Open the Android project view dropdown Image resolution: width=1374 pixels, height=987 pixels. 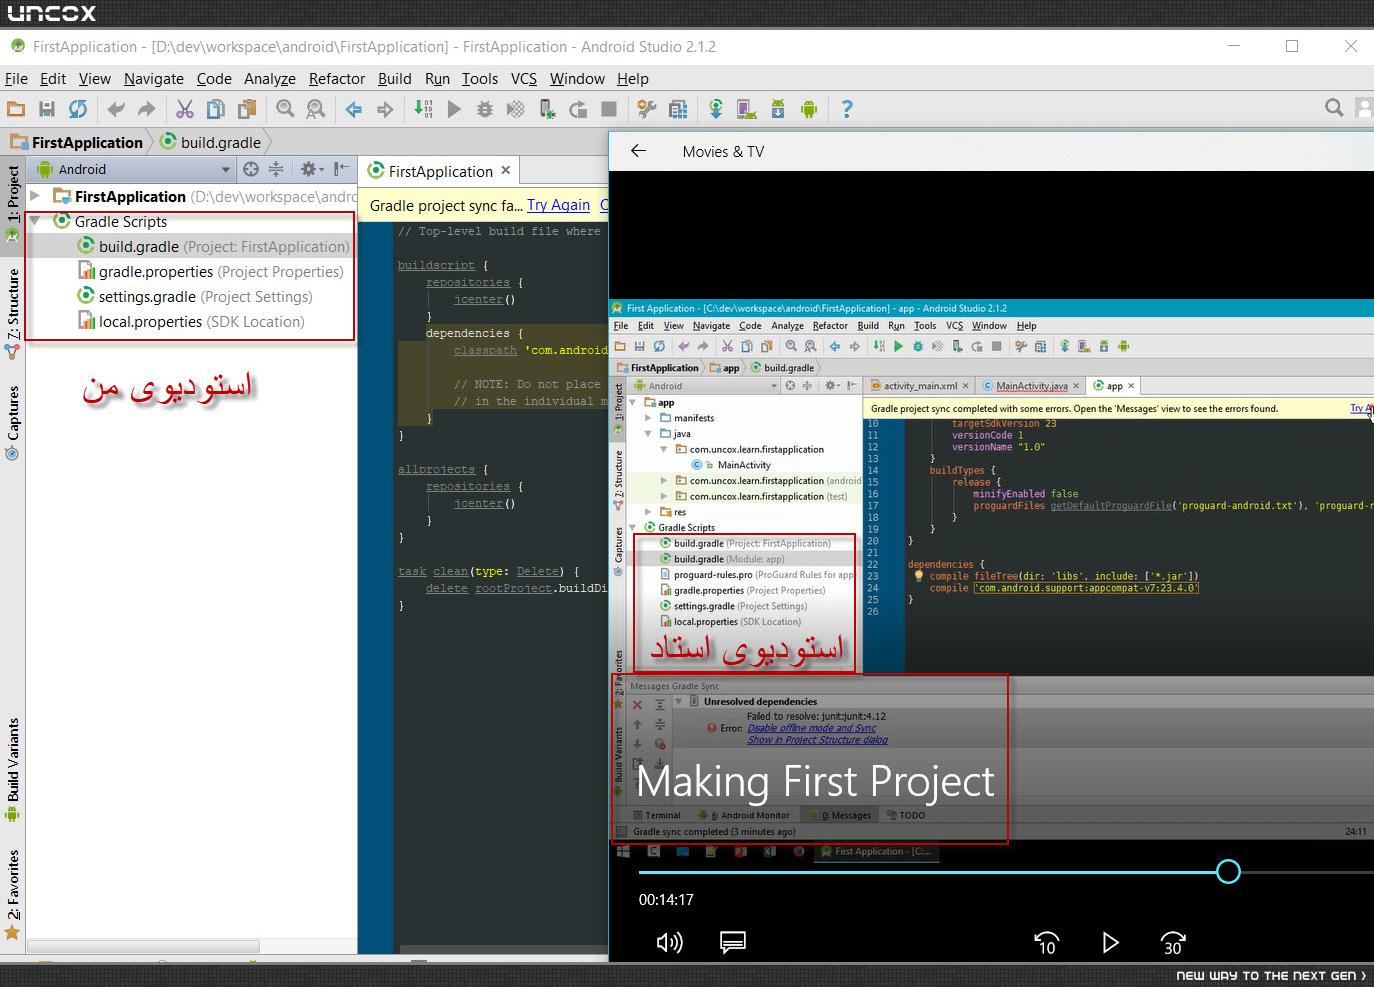(x=134, y=169)
